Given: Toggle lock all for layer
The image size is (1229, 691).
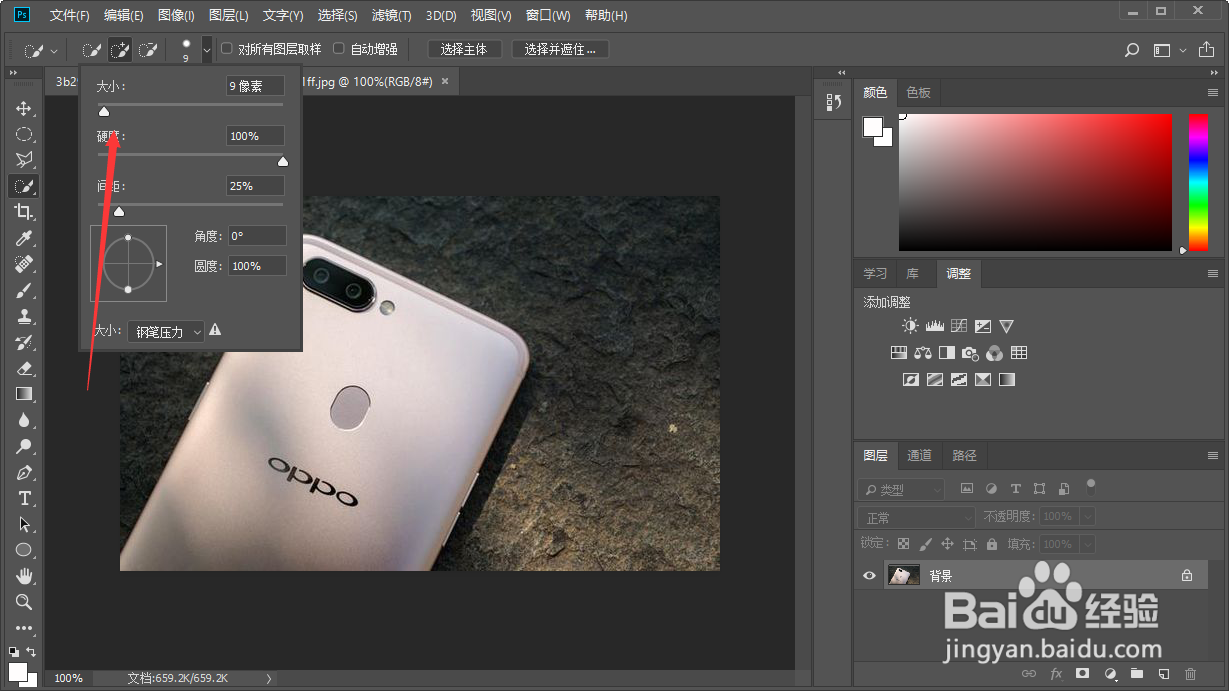Looking at the screenshot, I should coord(992,544).
